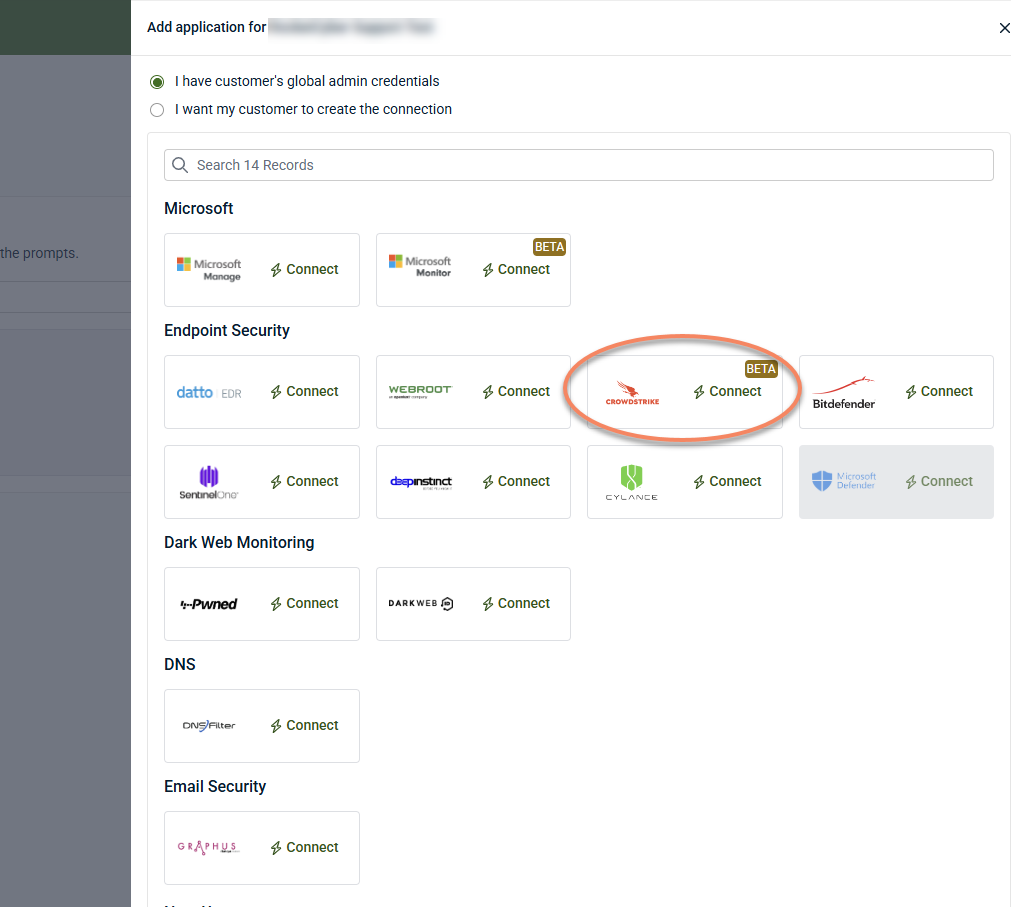Viewport: 1011px width, 907px height.
Task: Click the Datto EDR logo
Action: [209, 393]
